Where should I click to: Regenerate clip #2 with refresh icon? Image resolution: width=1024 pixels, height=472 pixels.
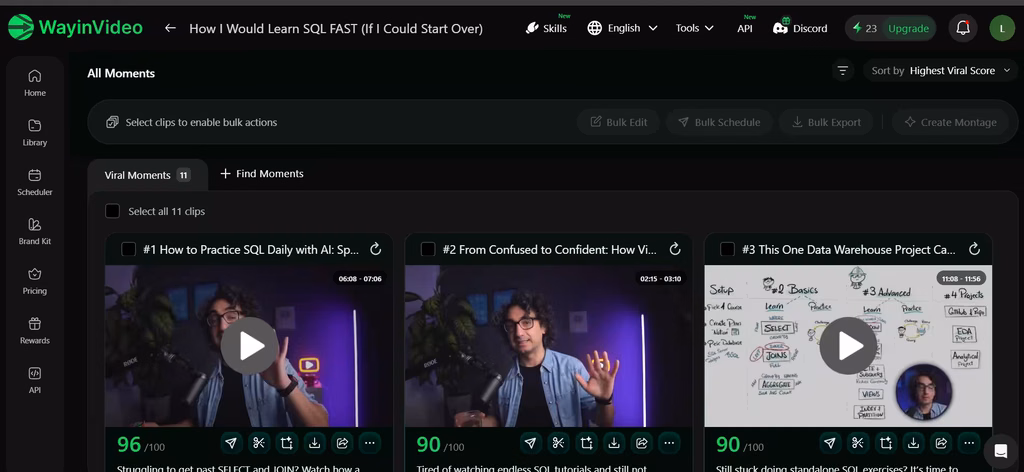(x=675, y=249)
